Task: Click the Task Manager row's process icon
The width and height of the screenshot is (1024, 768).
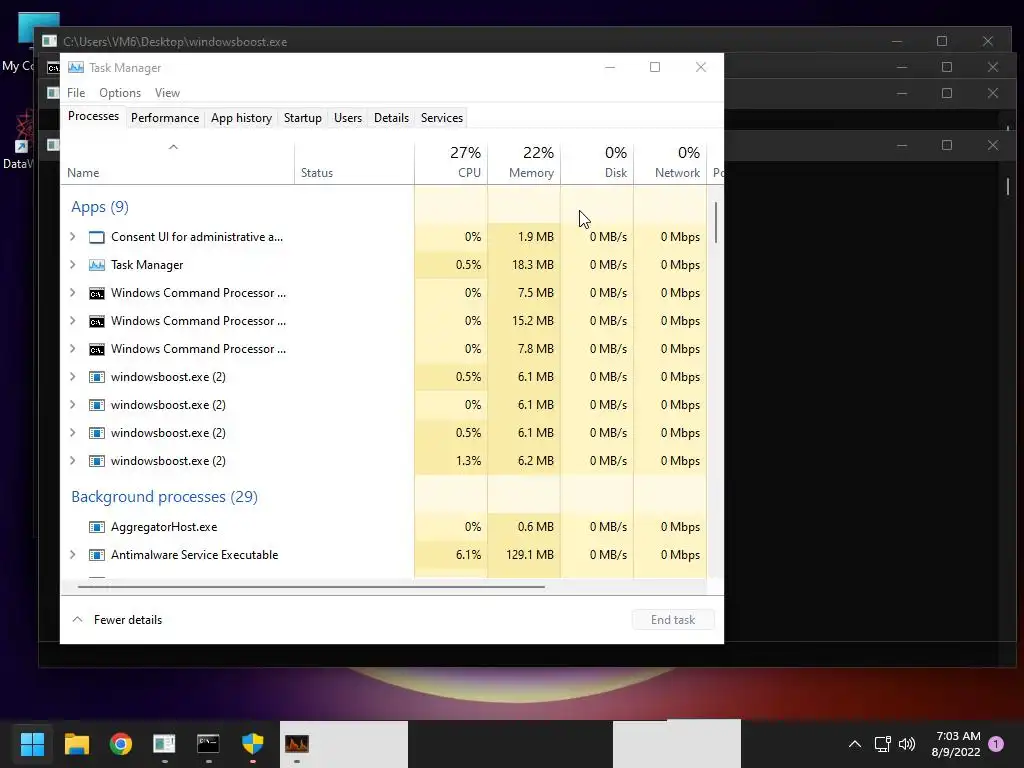Action: tap(97, 265)
